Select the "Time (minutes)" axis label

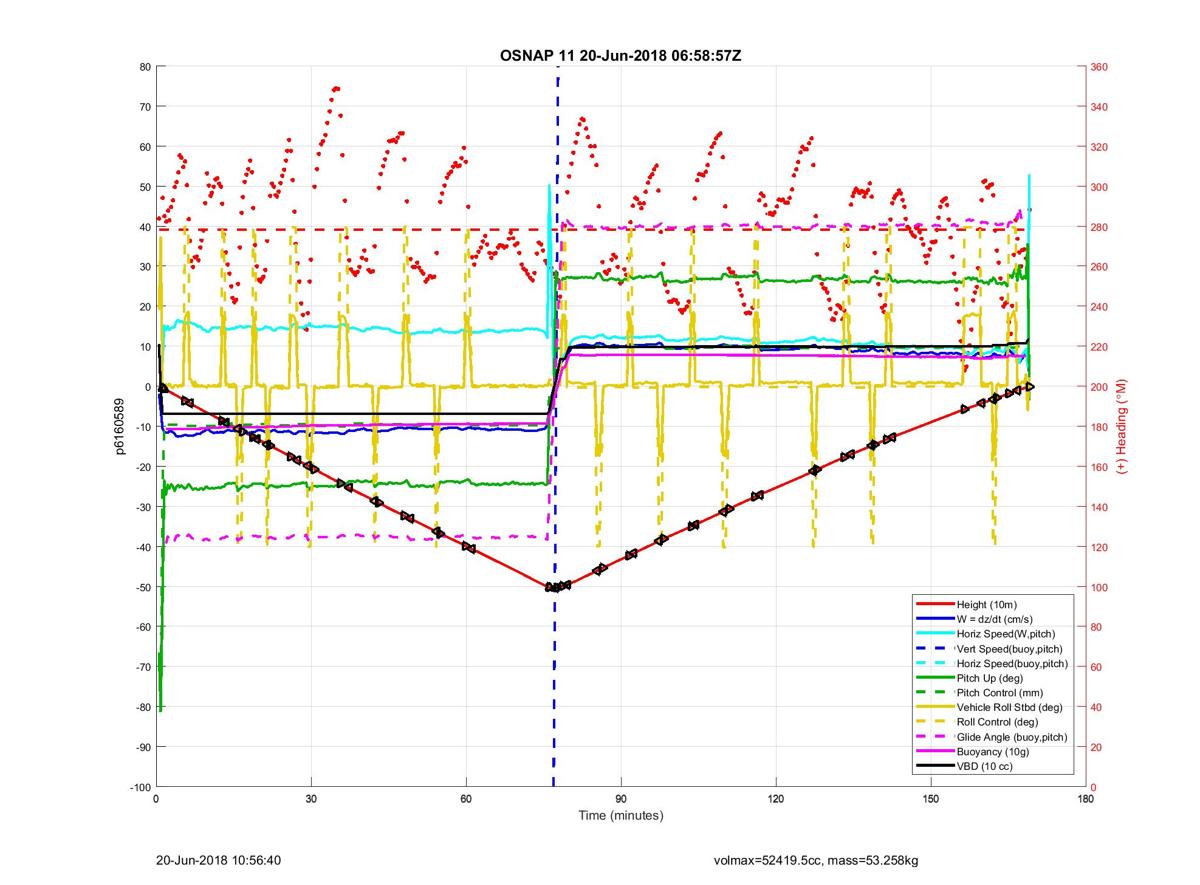[x=620, y=815]
